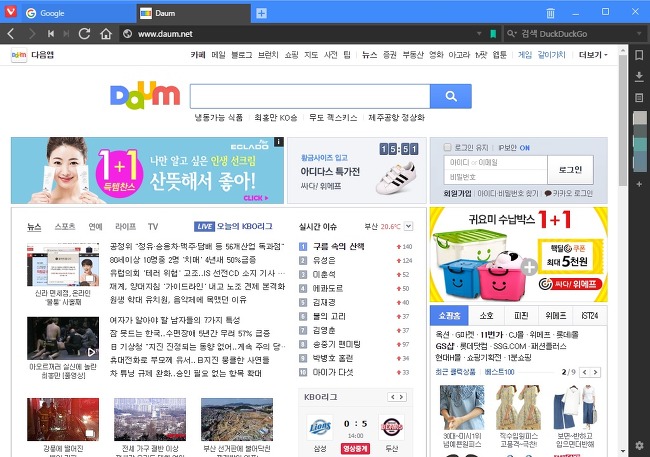
Task: Add a web panel with plus icon
Action: pyautogui.click(x=639, y=184)
